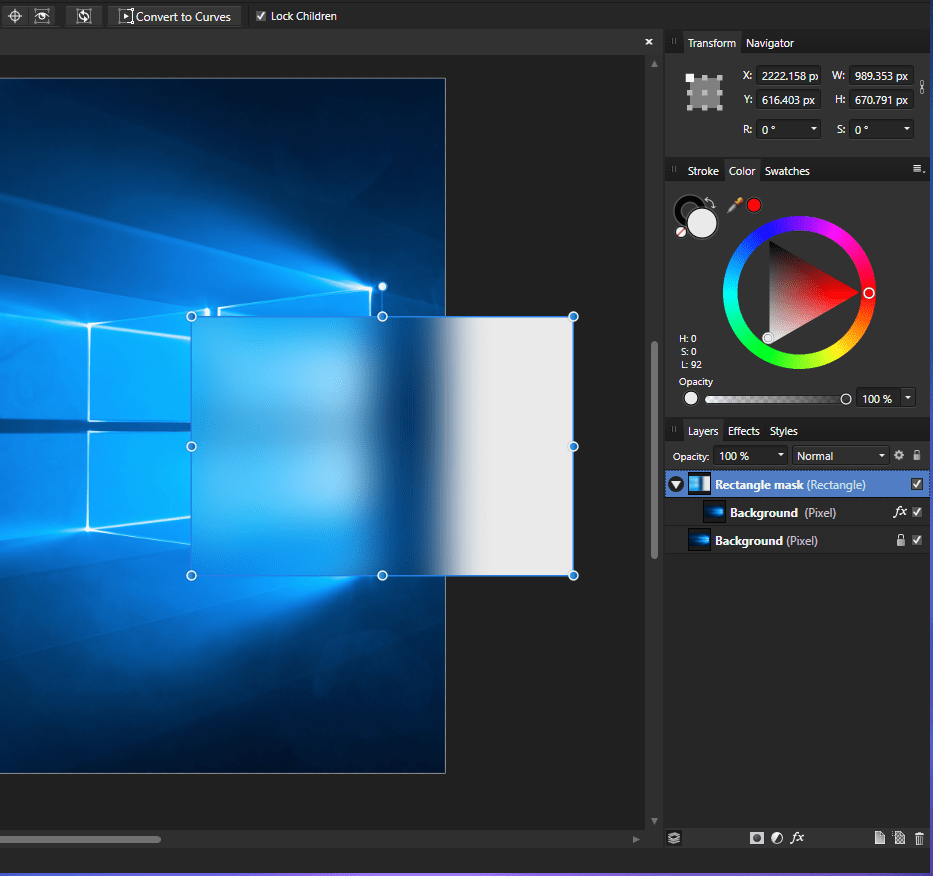Image resolution: width=933 pixels, height=876 pixels.
Task: Click the rotation handle above the rectangle
Action: (382, 286)
